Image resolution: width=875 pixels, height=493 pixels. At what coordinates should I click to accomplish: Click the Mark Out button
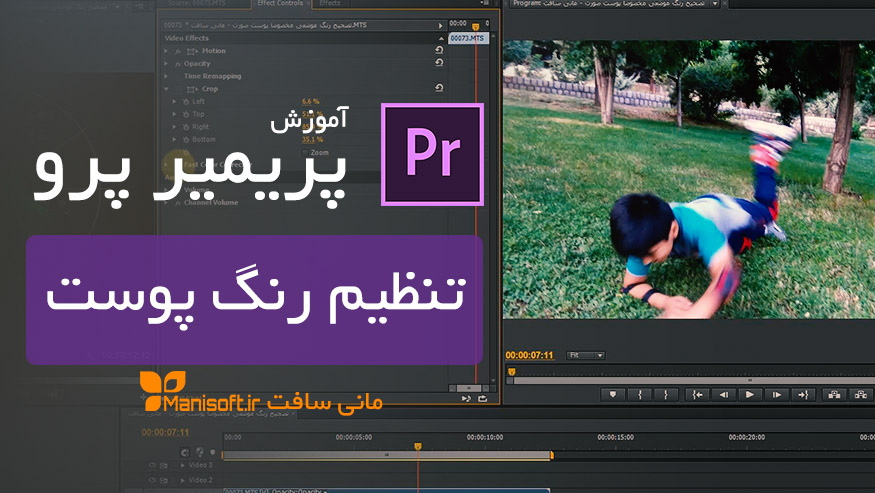click(665, 395)
